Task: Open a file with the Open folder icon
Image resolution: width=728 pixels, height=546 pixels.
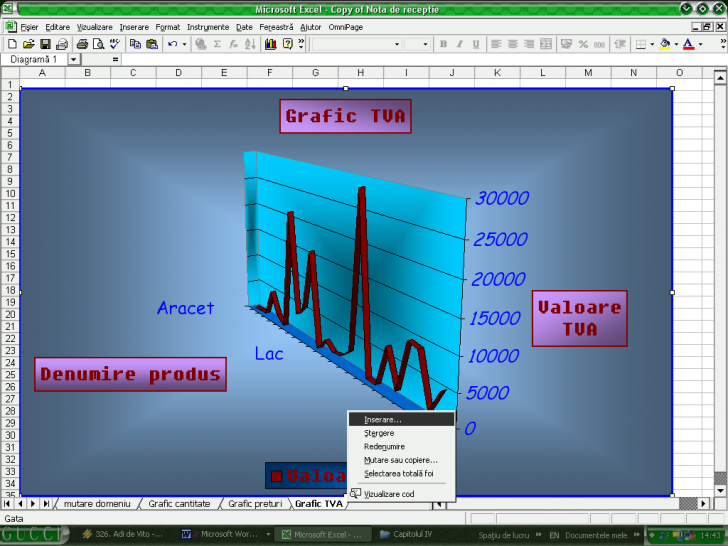Action: pos(28,44)
